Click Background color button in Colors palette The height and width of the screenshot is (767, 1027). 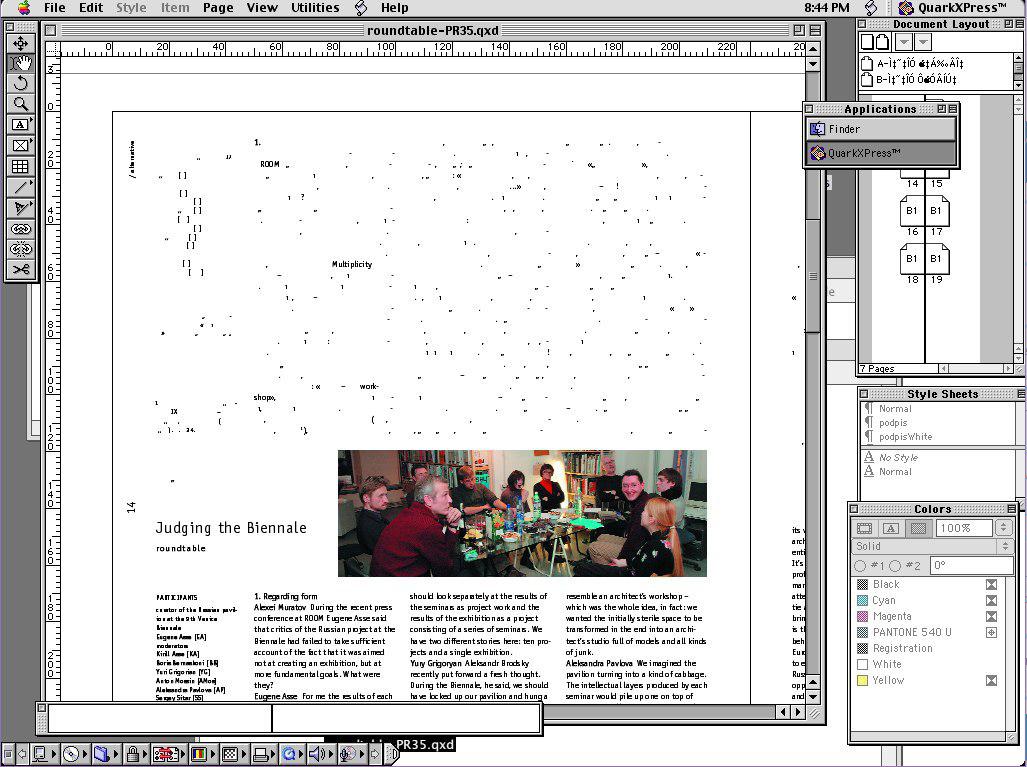tap(918, 528)
